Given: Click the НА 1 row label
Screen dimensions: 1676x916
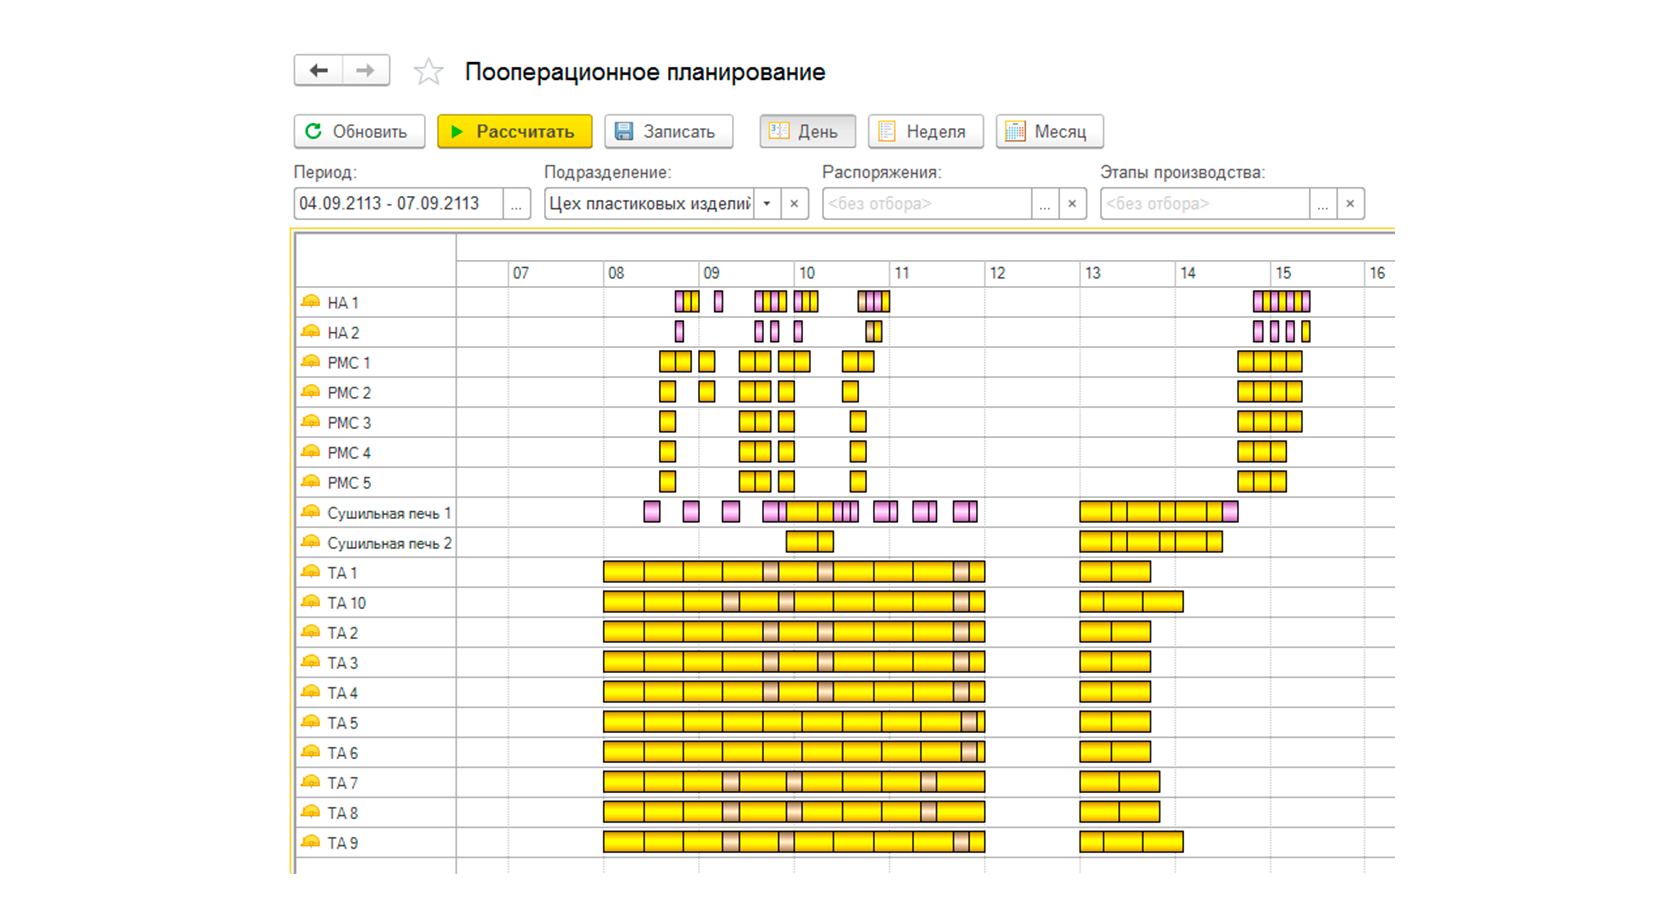Looking at the screenshot, I should 343,303.
